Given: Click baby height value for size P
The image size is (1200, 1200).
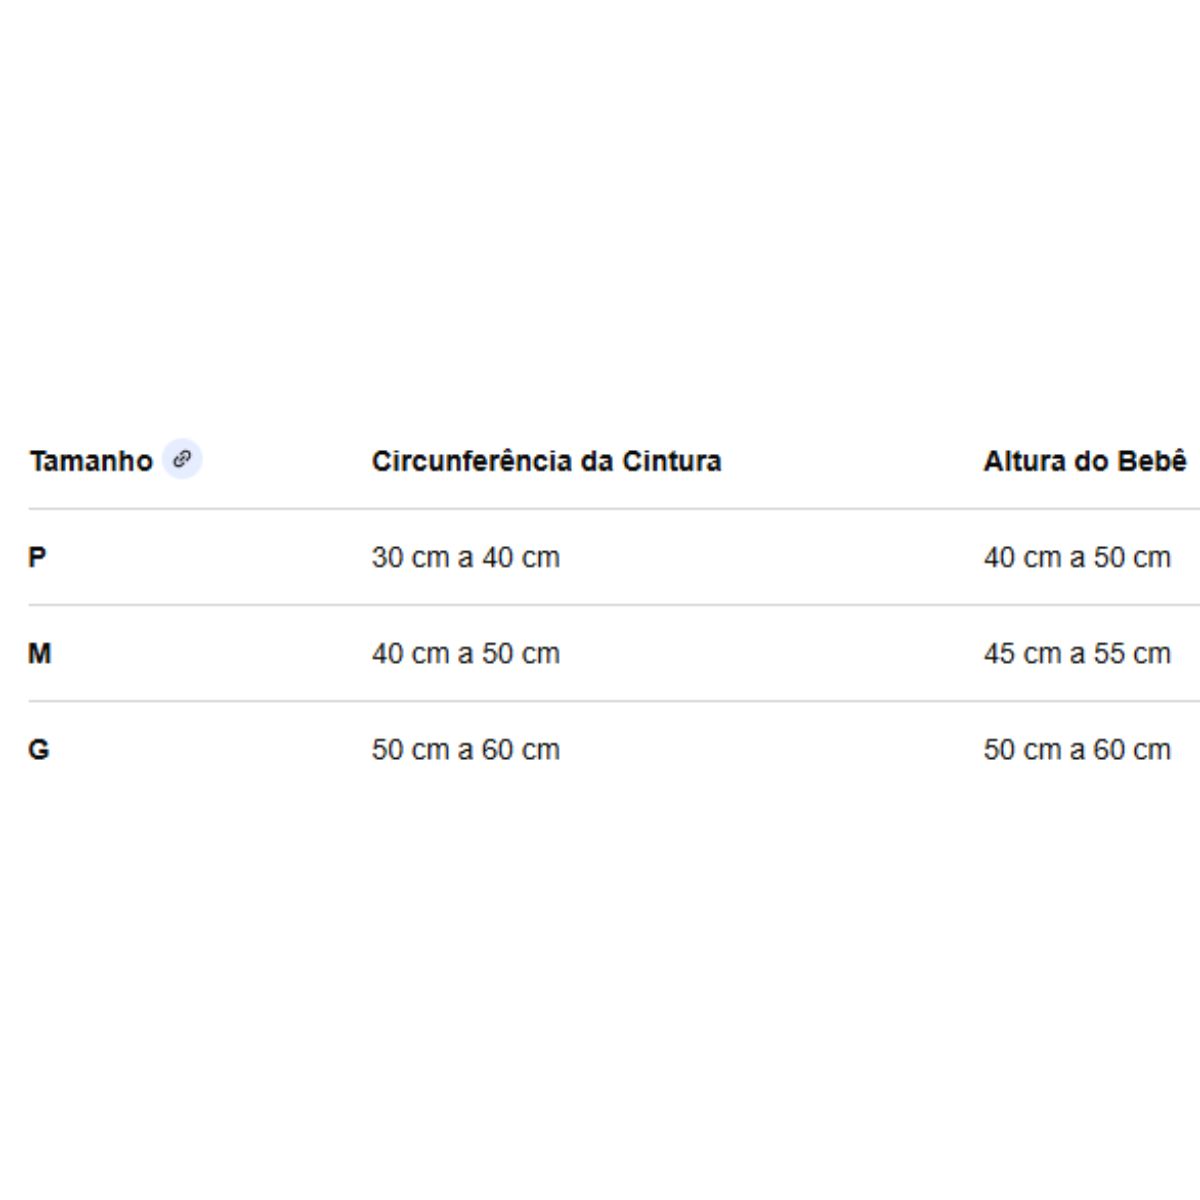Looking at the screenshot, I should pos(1076,557).
